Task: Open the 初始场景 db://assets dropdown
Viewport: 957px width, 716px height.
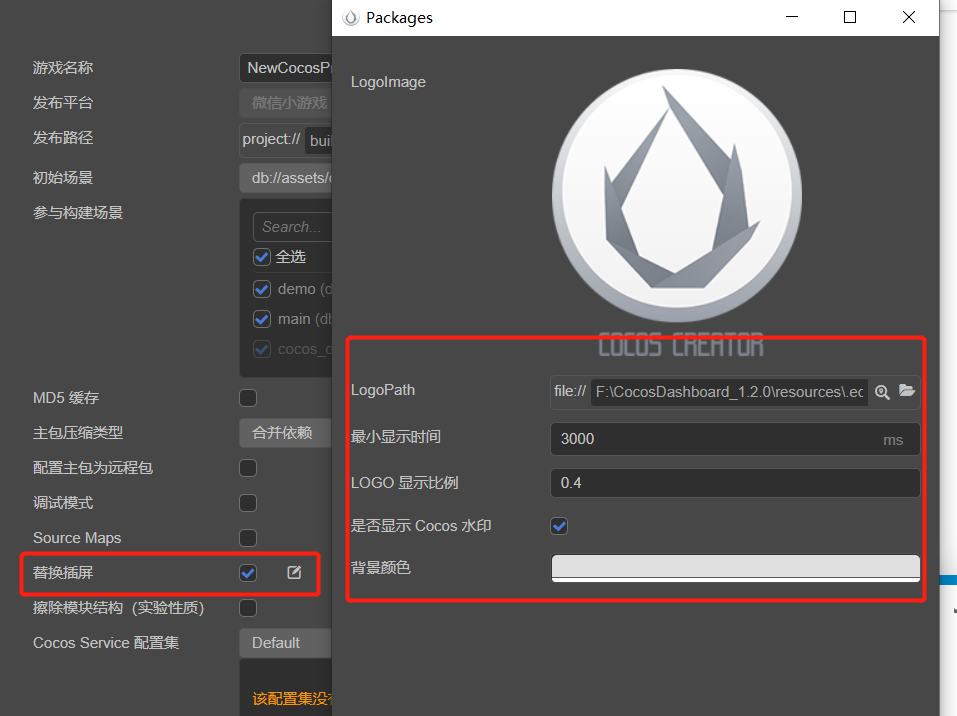Action: (286, 178)
